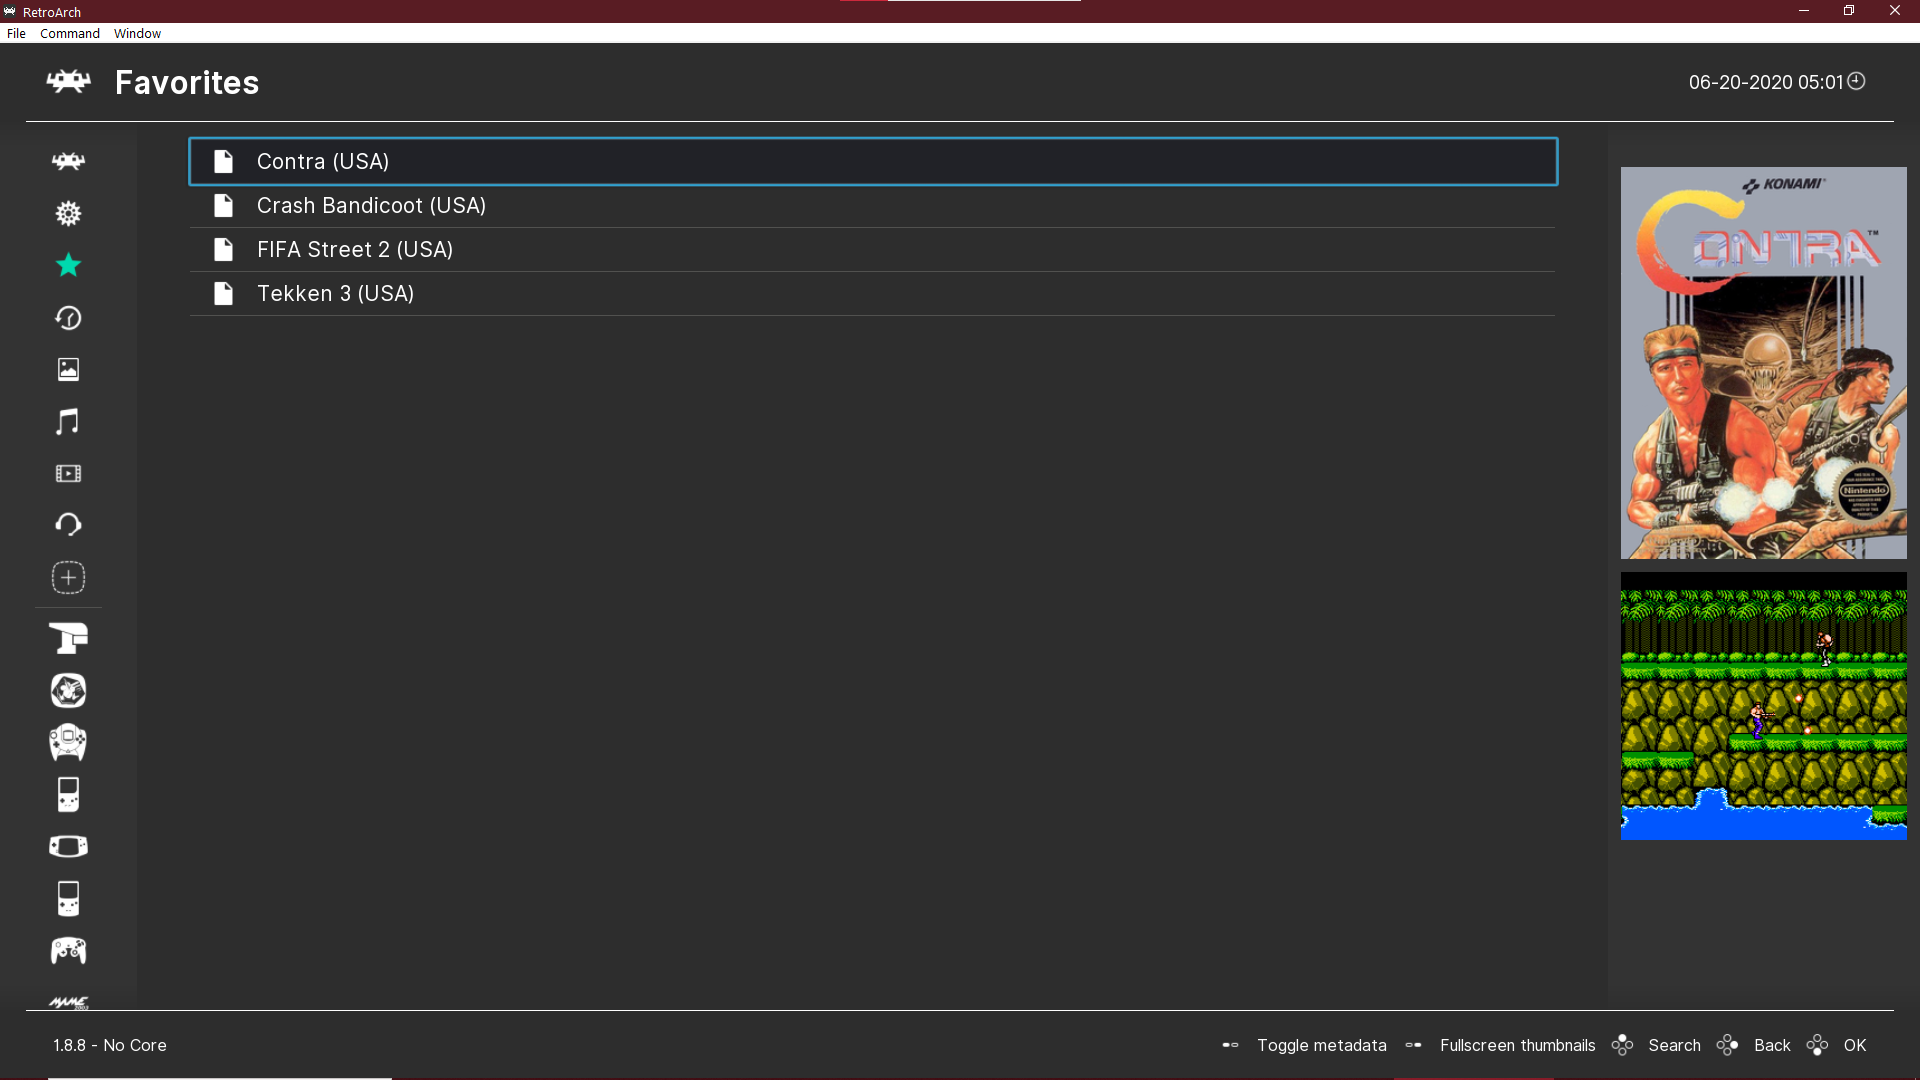
Task: Click Fullscreen thumbnails in the footer
Action: (1517, 1045)
